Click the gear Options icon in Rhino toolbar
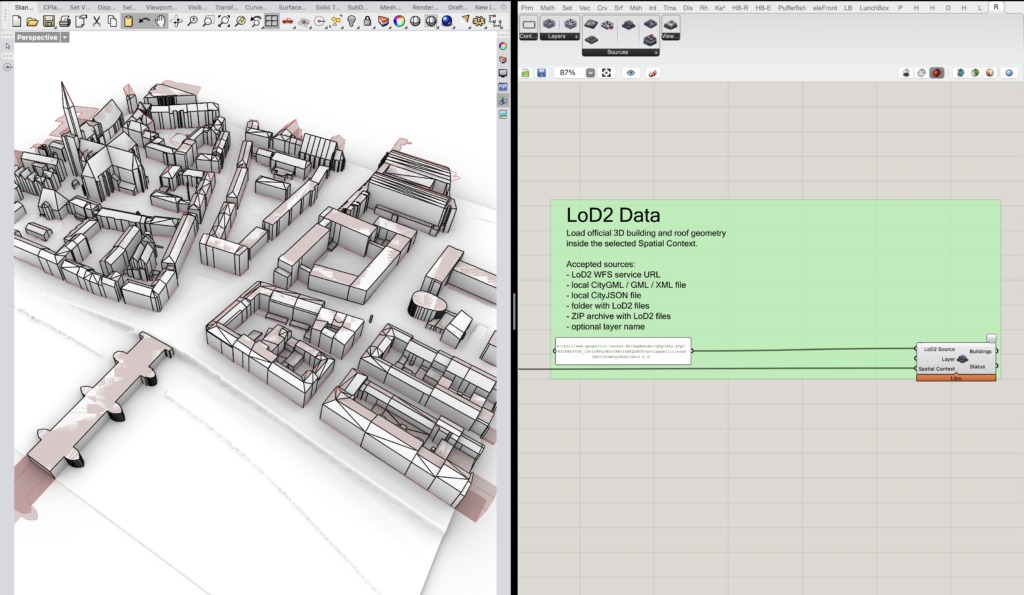Image resolution: width=1024 pixels, height=595 pixels. (x=479, y=22)
